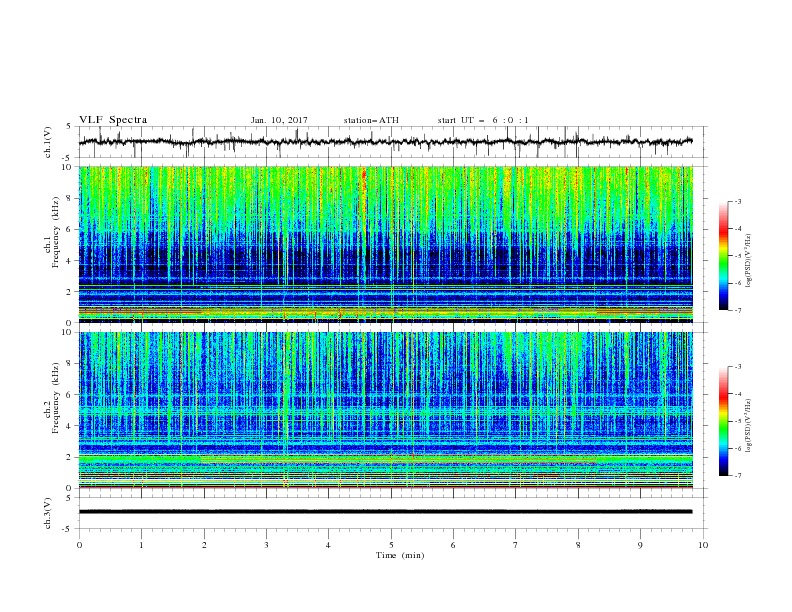The width and height of the screenshot is (792, 612).
Task: Click time axis tick label "7"
Action: (516, 545)
